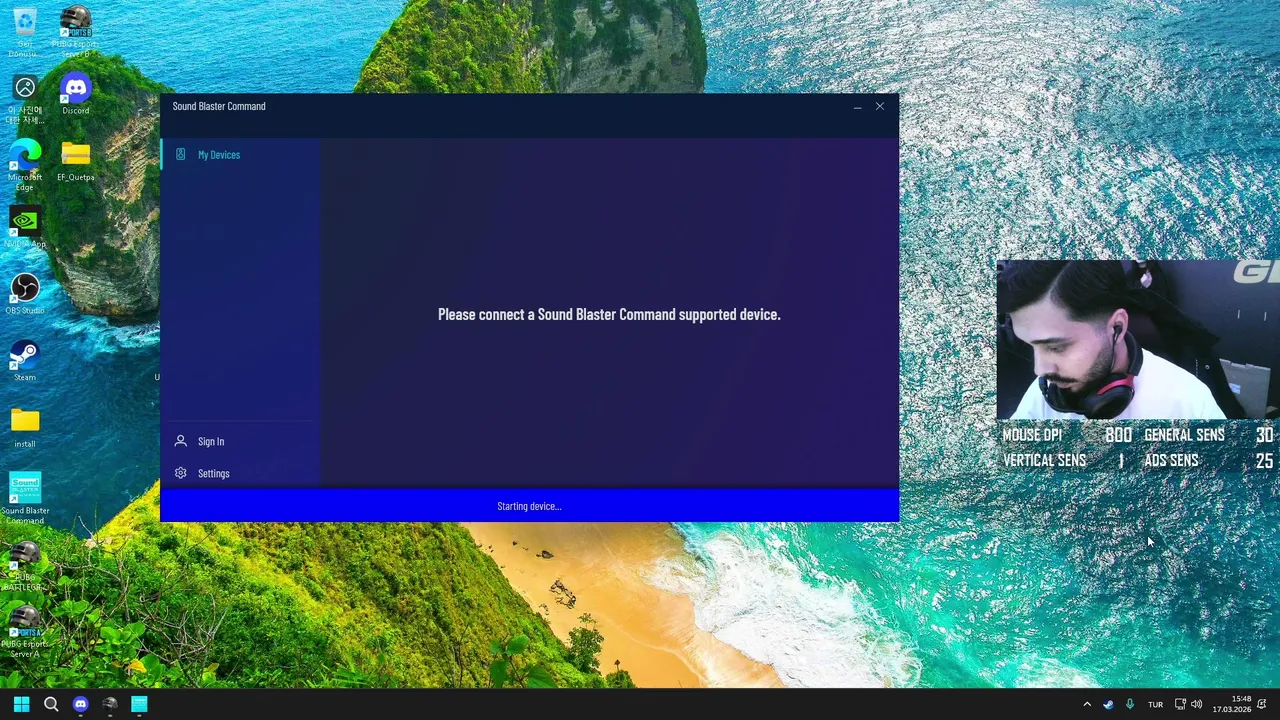Select the Microsoft Edge desktop shortcut

(25, 165)
